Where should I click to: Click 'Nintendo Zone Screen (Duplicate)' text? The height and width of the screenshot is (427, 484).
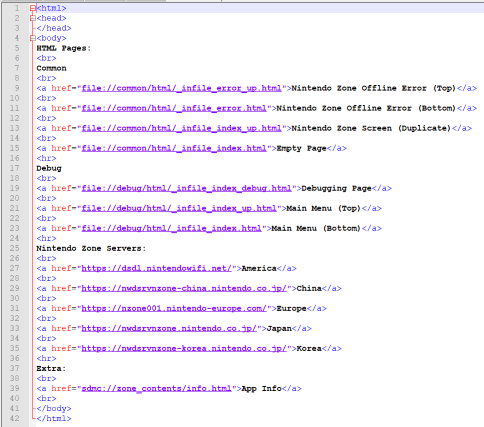pos(371,128)
